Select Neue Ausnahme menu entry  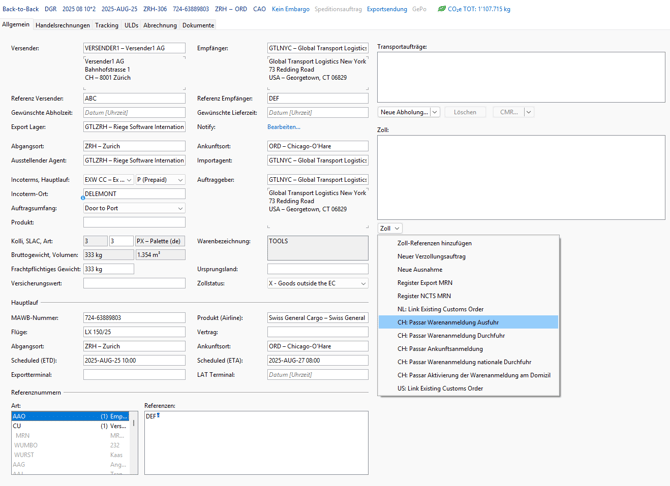(x=468, y=269)
